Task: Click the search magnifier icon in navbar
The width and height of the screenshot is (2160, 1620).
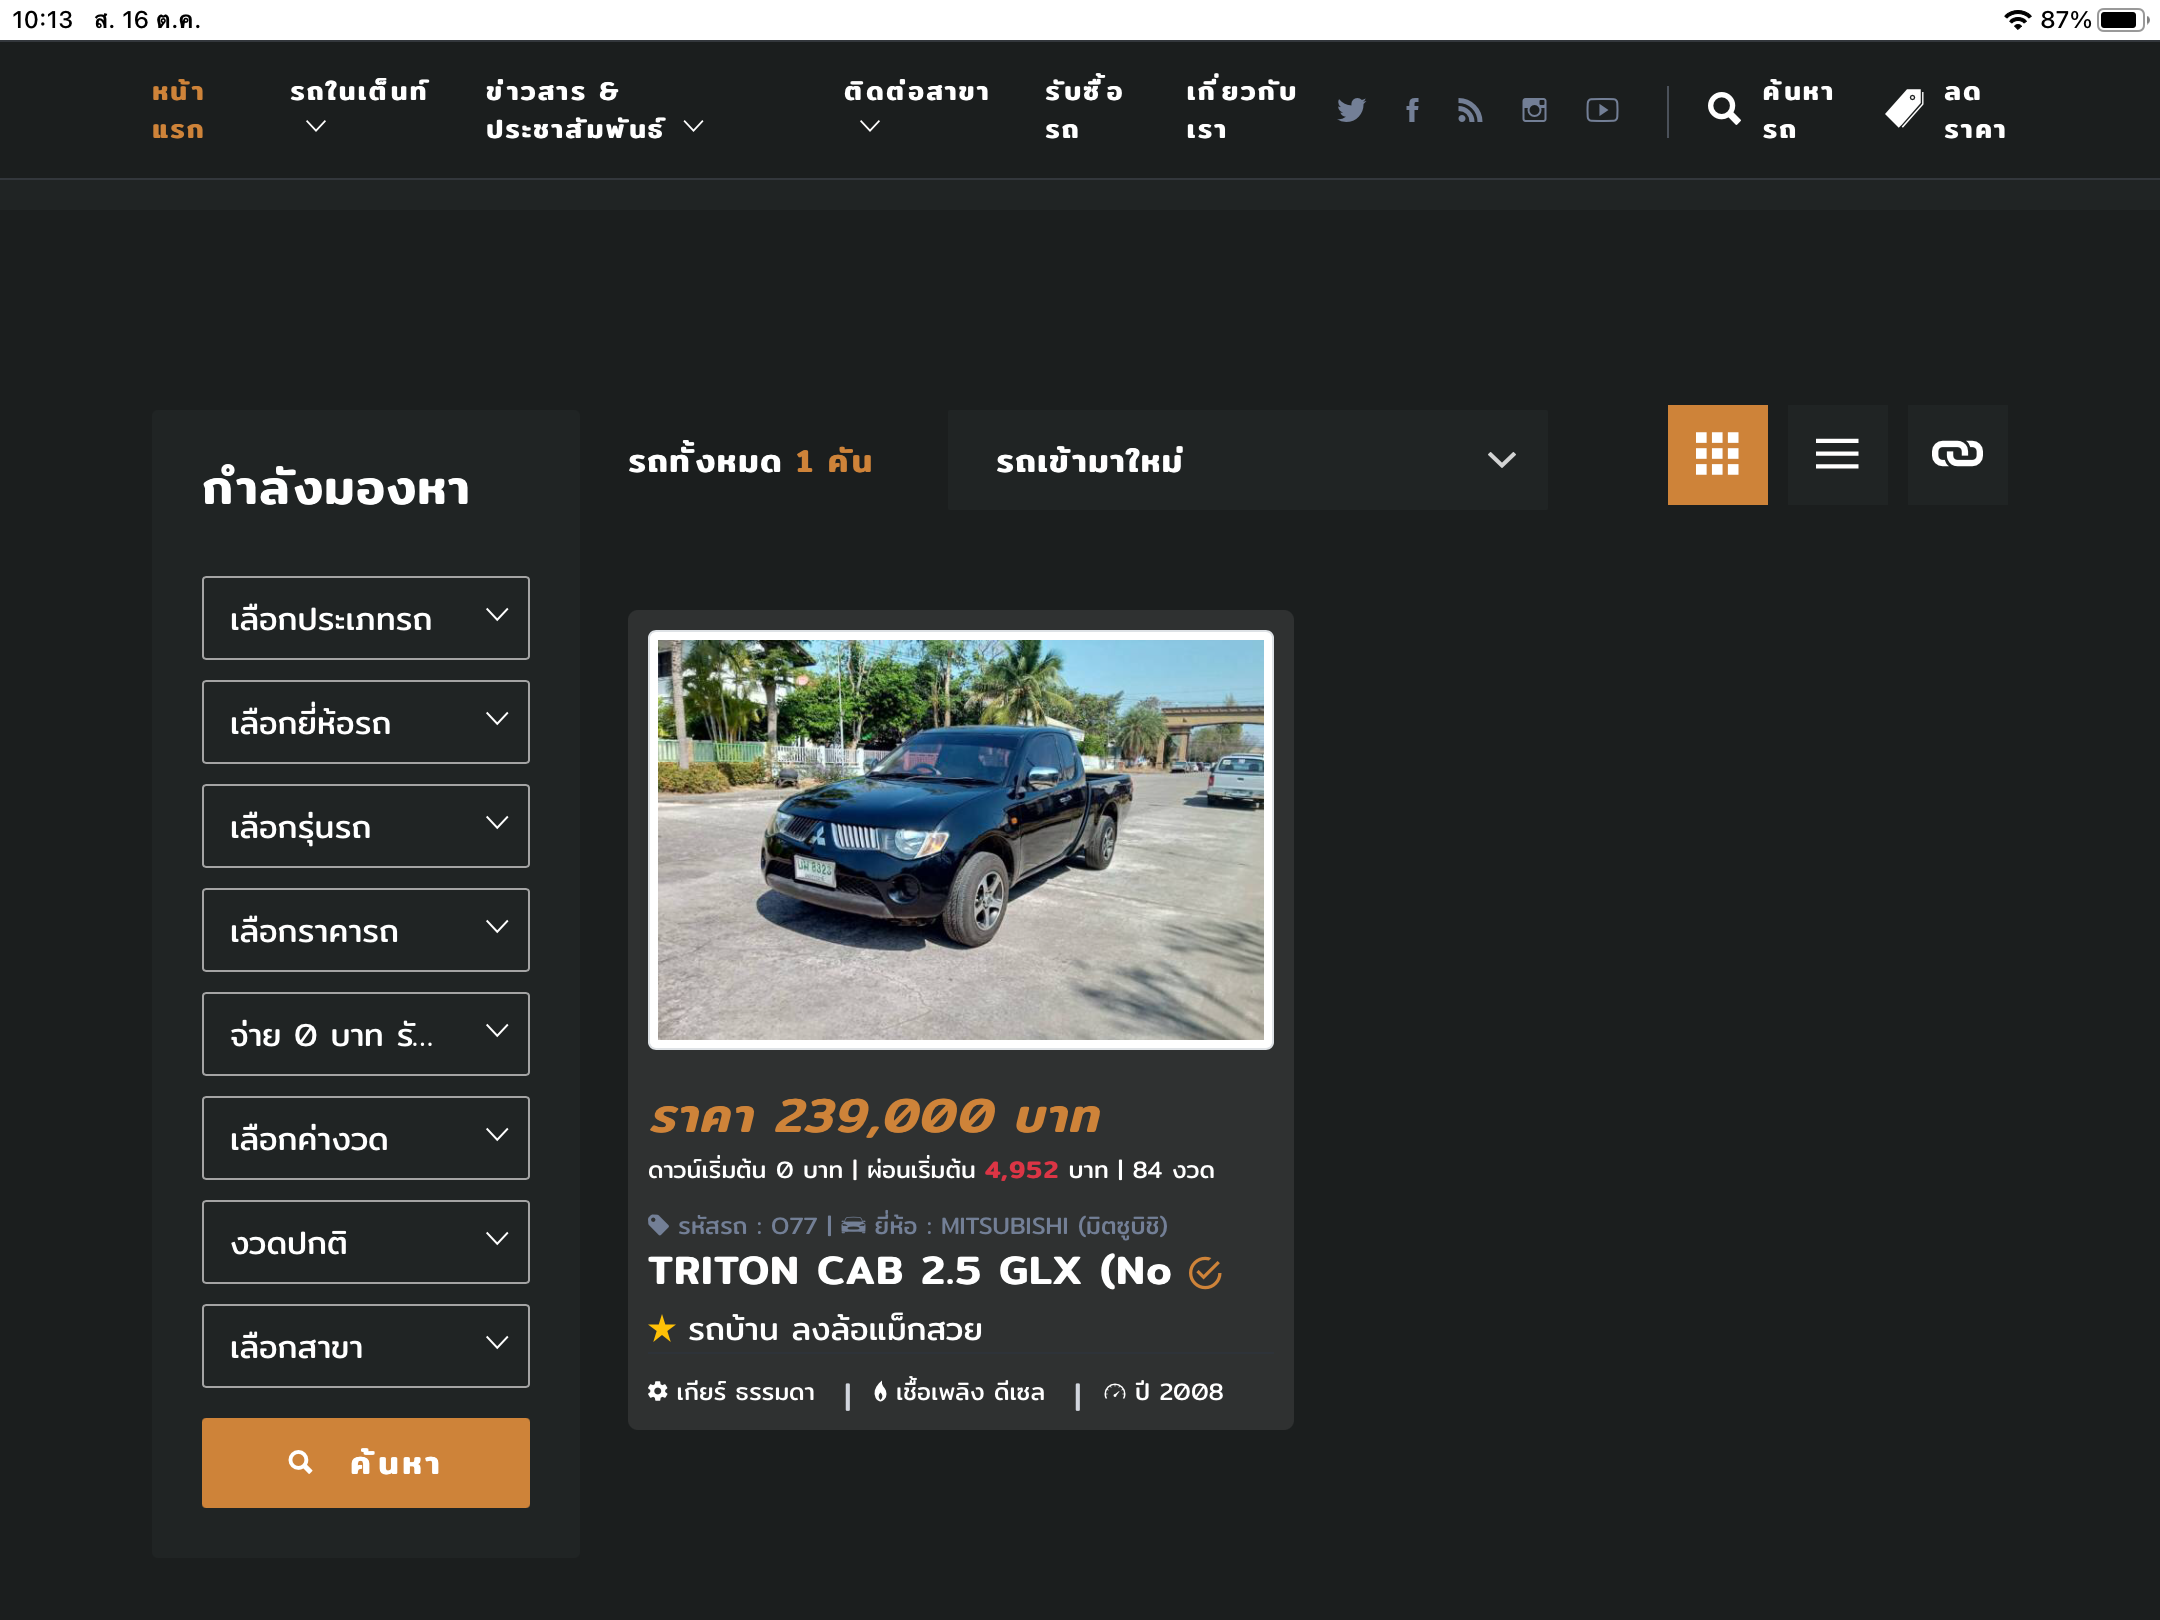Action: coord(1723,109)
